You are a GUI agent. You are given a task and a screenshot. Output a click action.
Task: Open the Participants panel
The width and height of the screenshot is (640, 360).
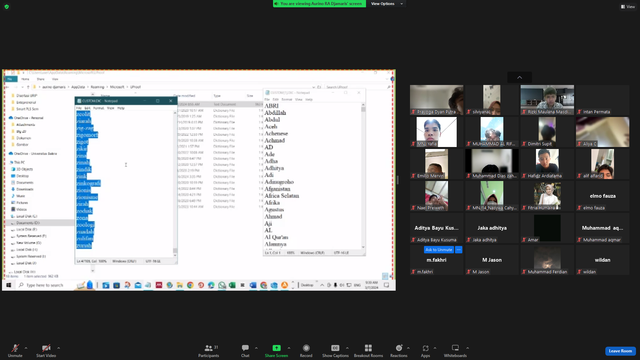(x=209, y=350)
